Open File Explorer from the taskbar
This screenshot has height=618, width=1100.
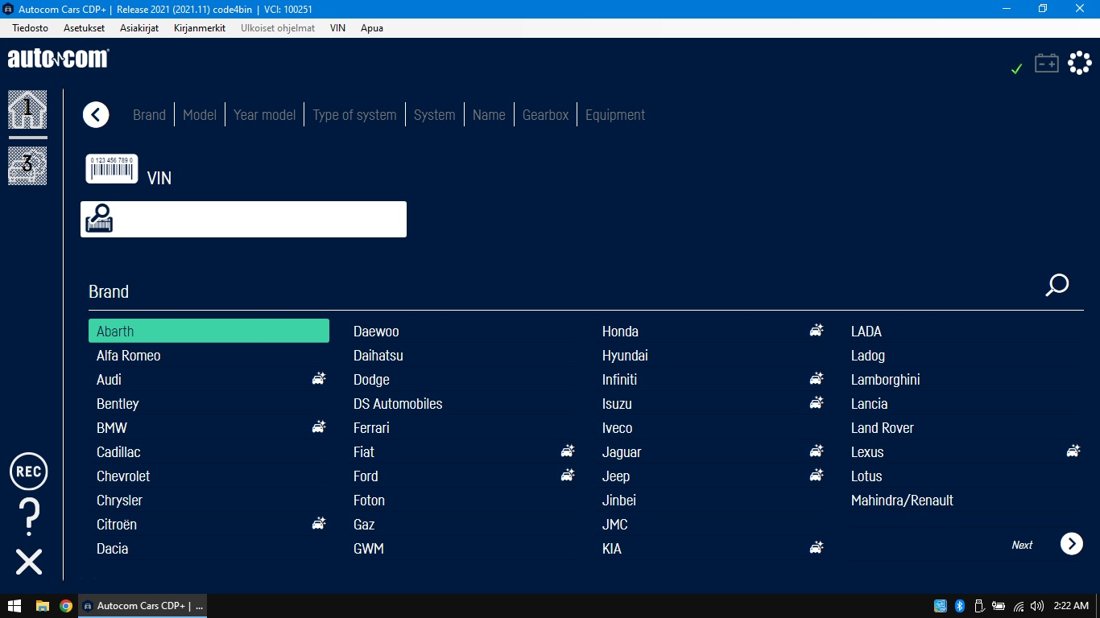point(42,605)
